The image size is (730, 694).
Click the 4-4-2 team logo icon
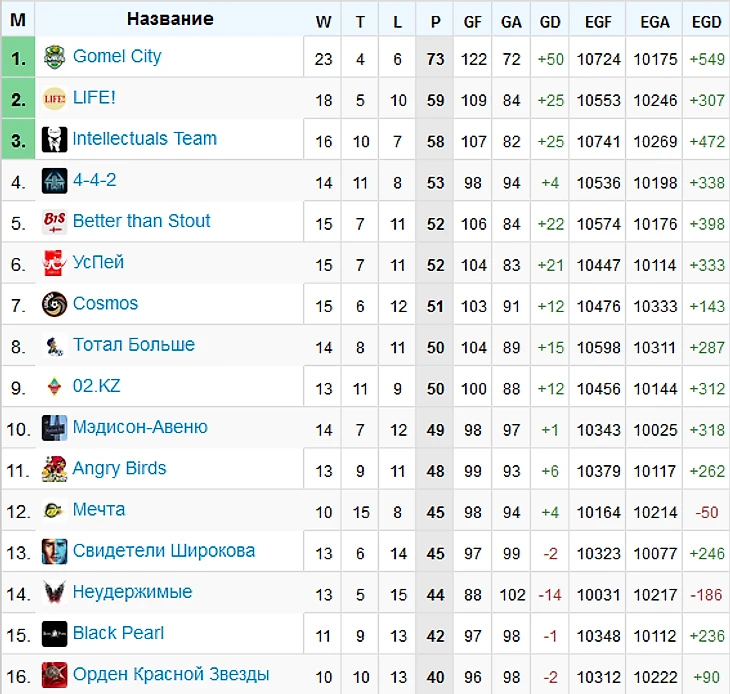[54, 181]
